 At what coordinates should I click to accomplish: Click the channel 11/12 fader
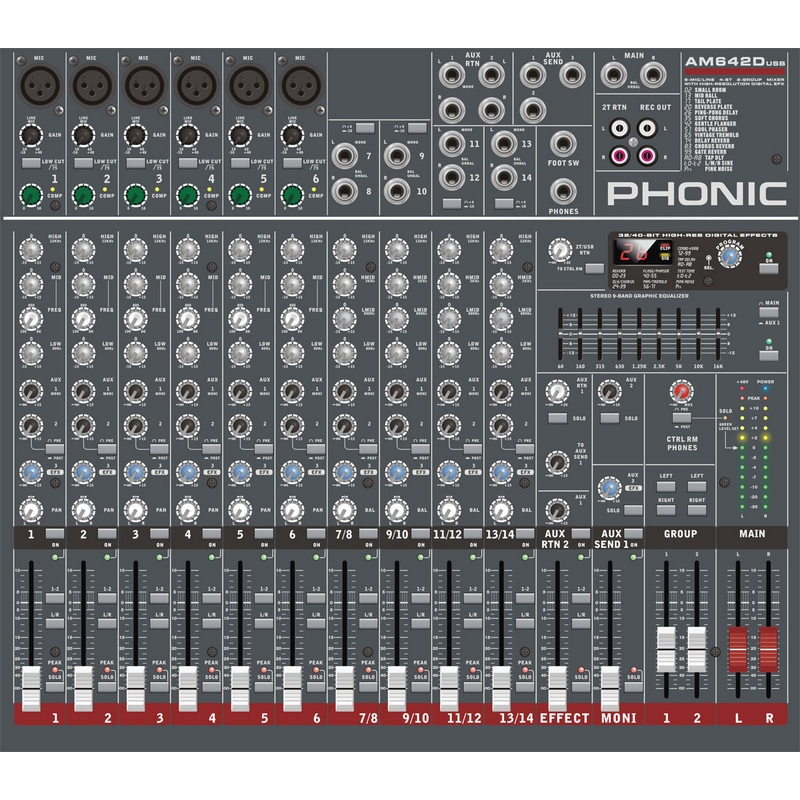(449, 689)
